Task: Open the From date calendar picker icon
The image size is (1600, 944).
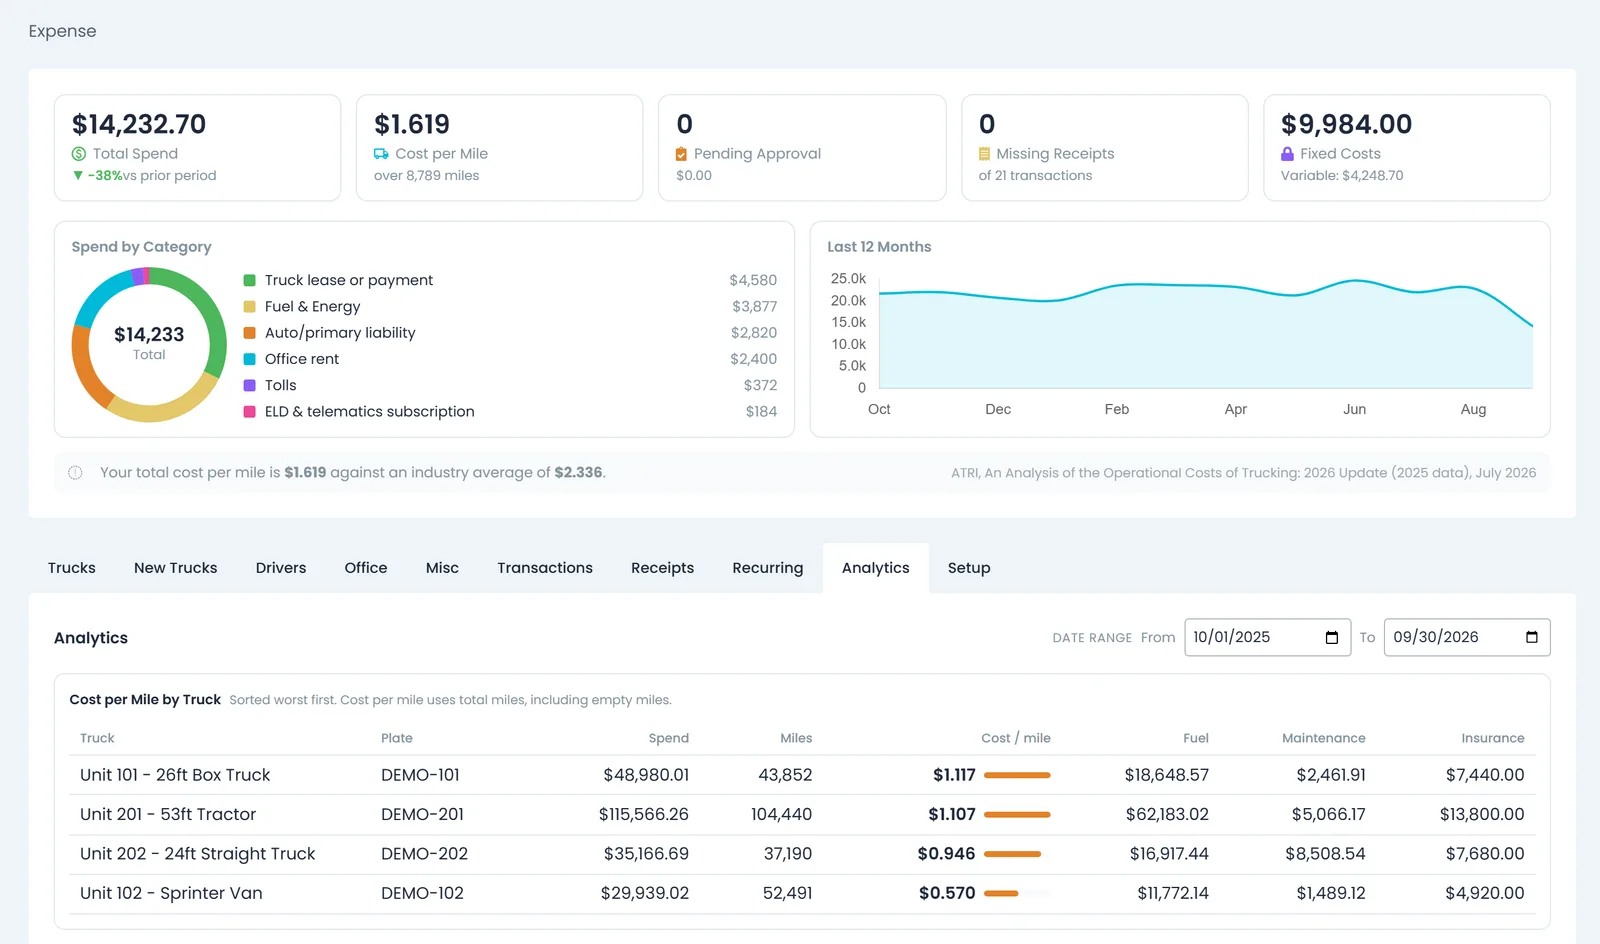Action: pyautogui.click(x=1331, y=638)
